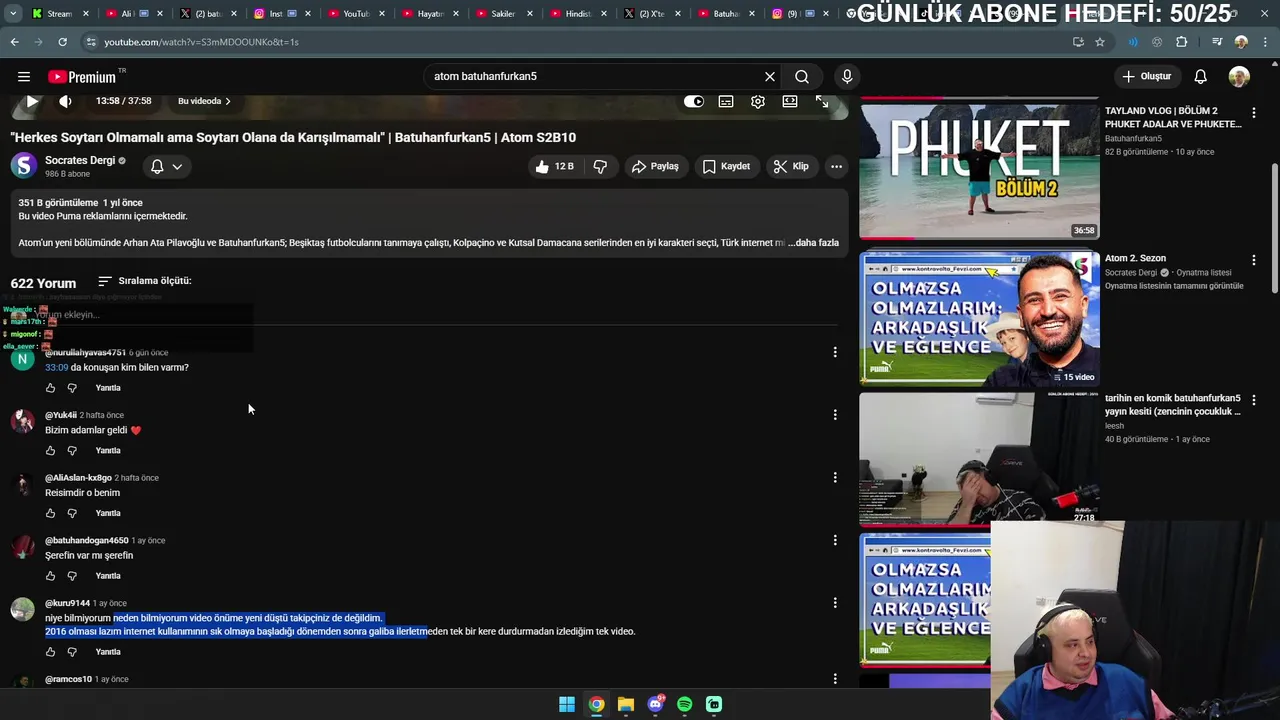Enter fullscreen mode
This screenshot has height=720, width=1280.
click(822, 101)
